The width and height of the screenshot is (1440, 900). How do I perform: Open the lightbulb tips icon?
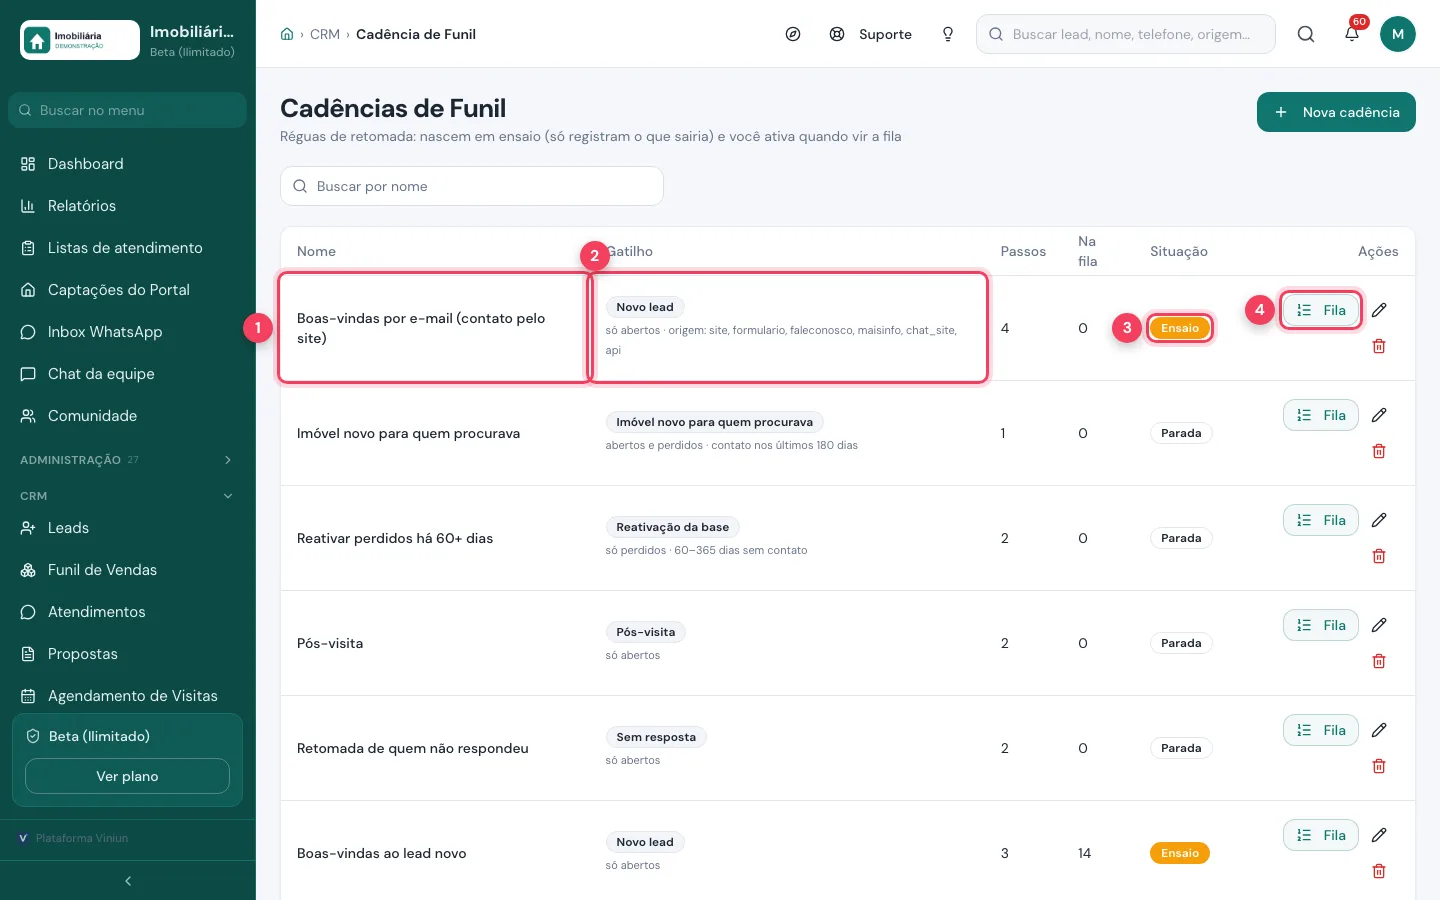(948, 34)
